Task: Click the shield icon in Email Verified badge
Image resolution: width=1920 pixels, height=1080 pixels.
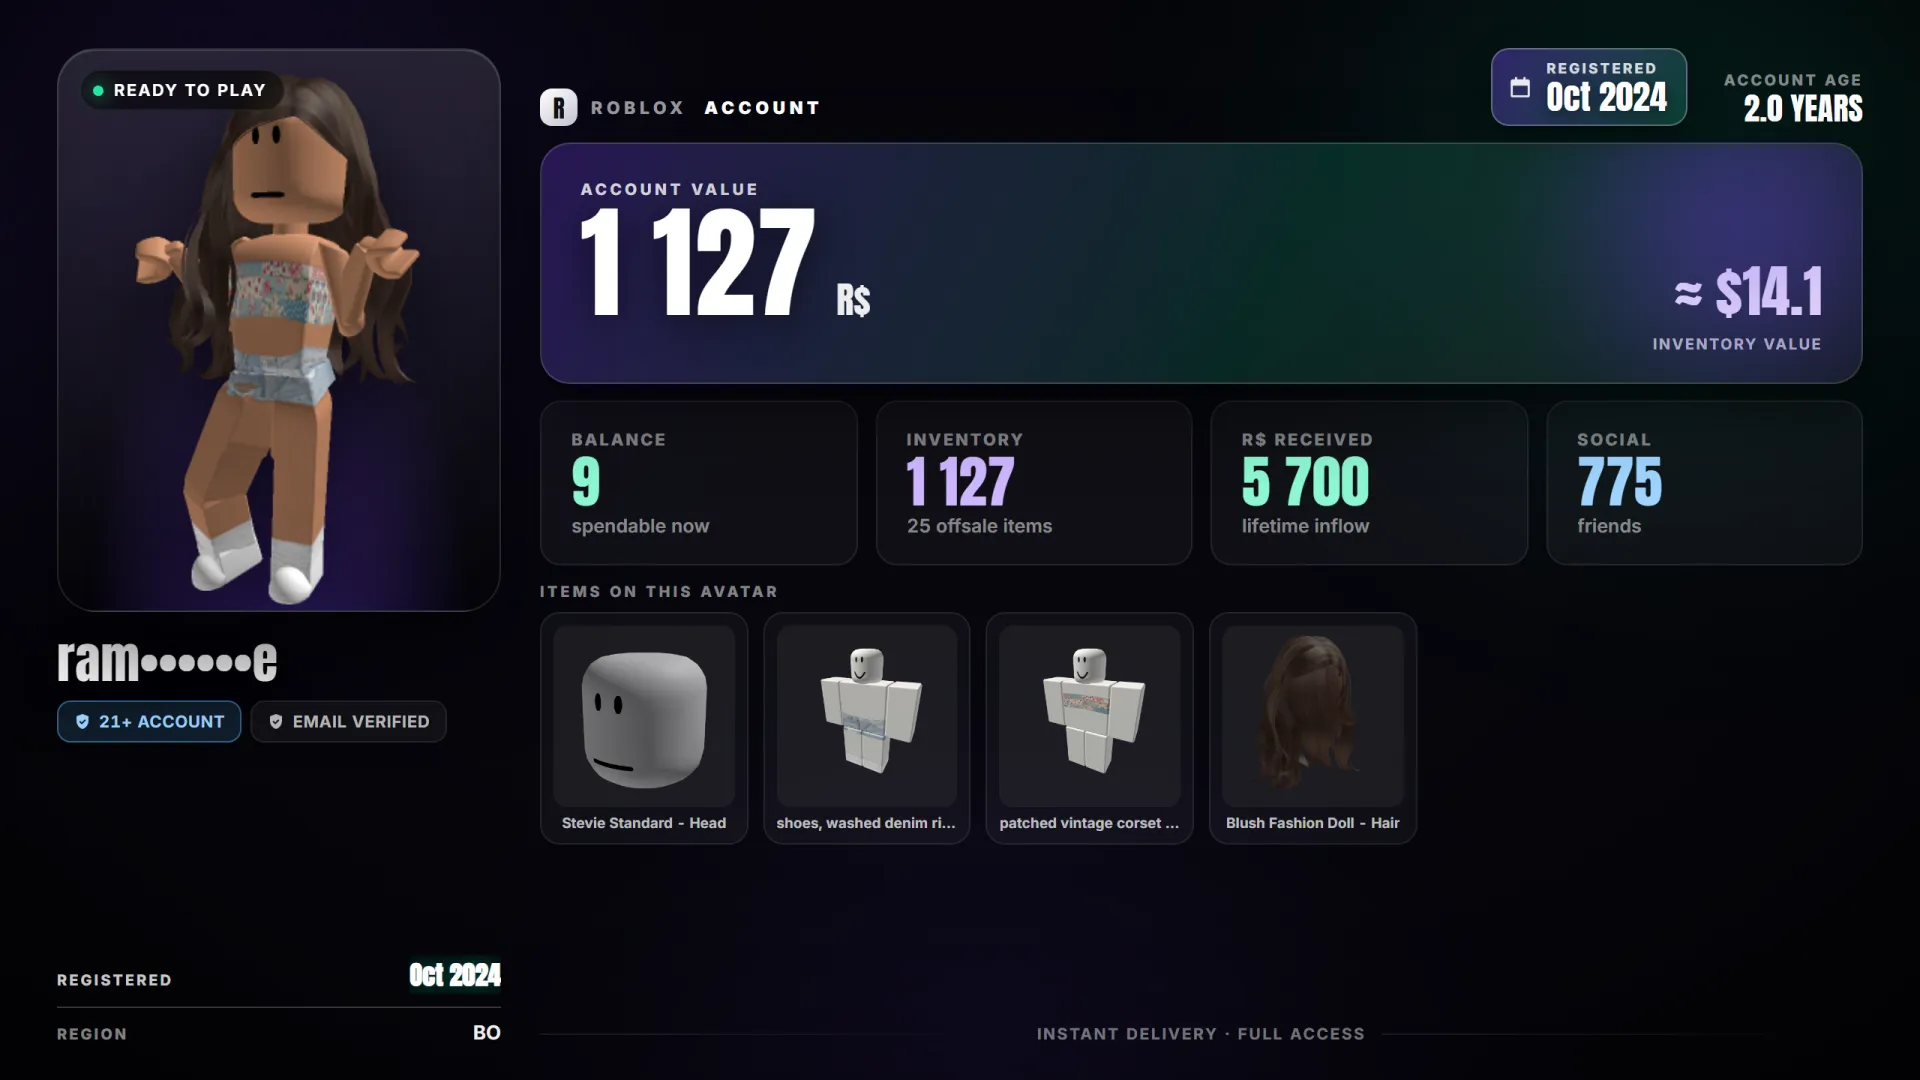Action: point(276,722)
